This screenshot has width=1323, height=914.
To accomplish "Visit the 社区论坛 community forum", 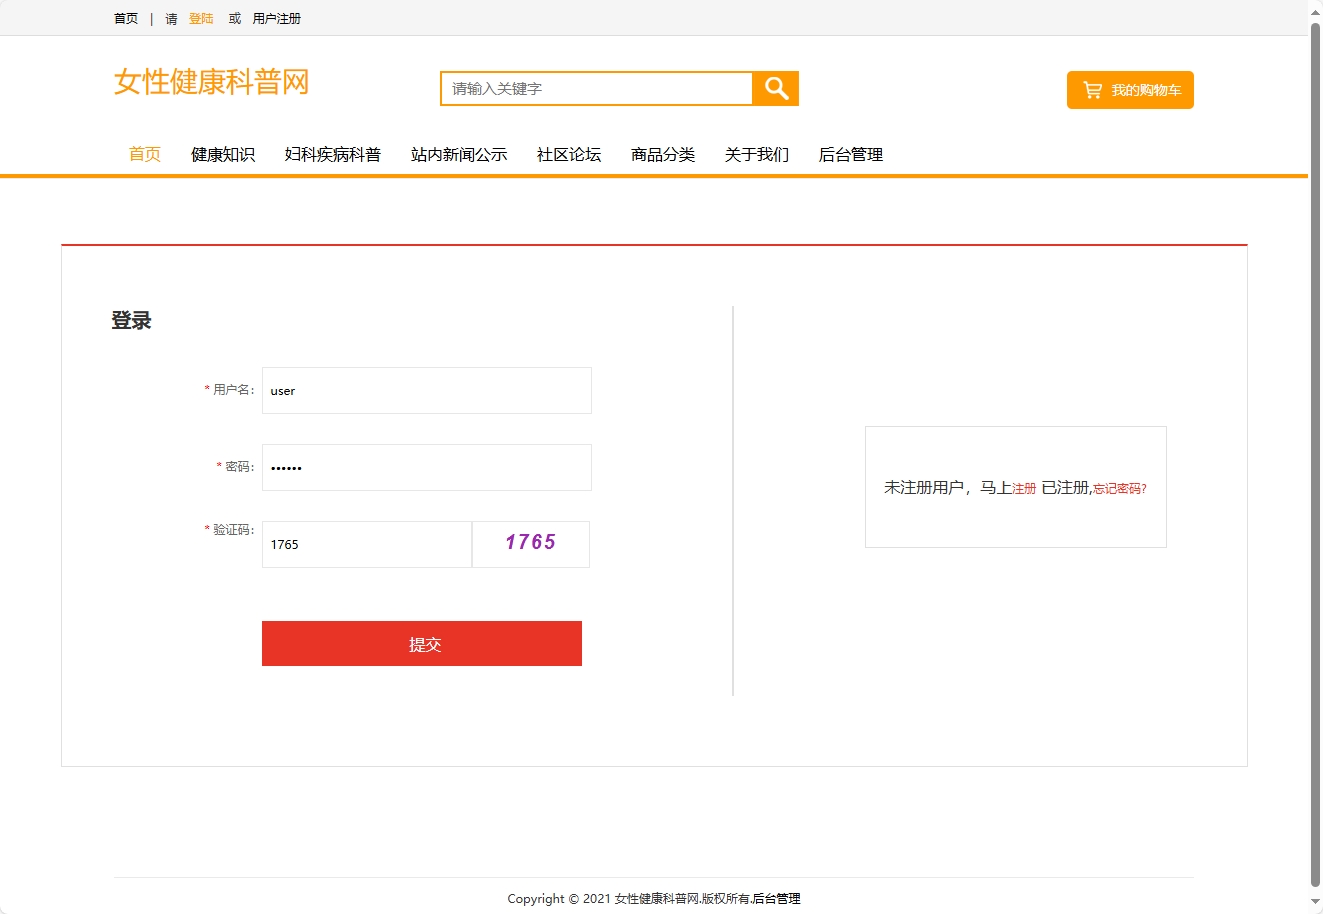I will coord(568,154).
